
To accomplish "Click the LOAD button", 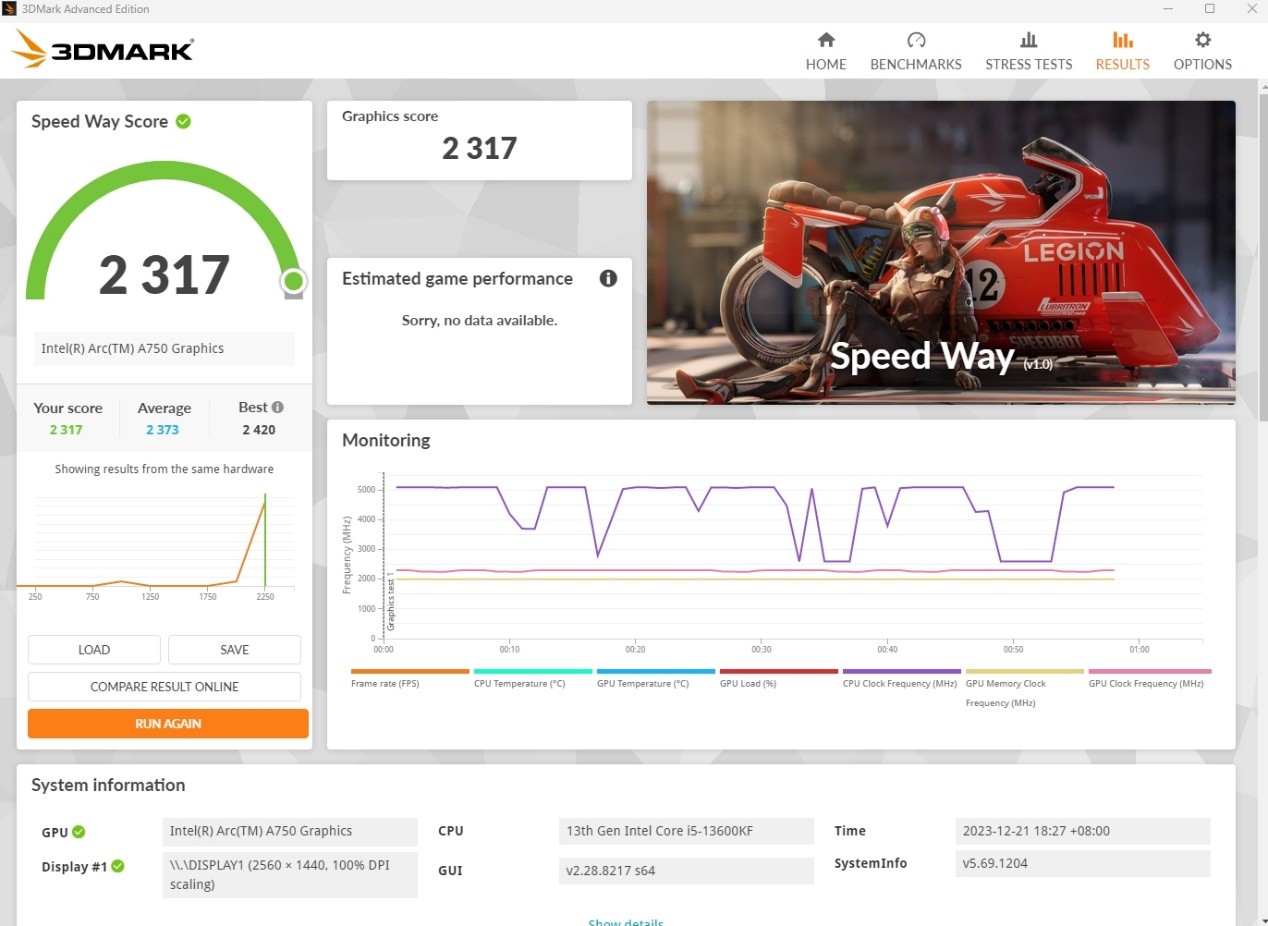I will click(x=94, y=649).
